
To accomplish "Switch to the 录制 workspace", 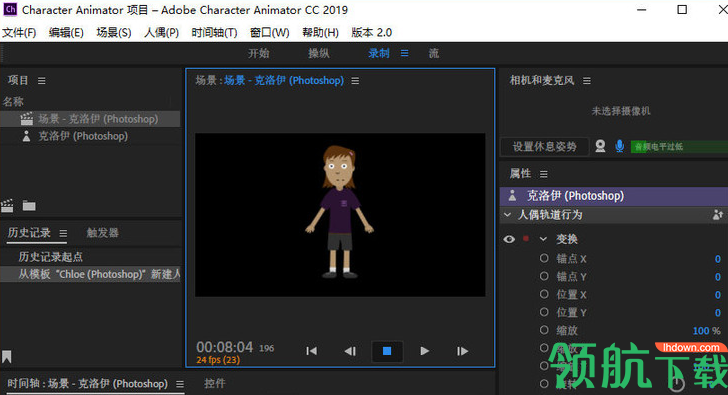I will pyautogui.click(x=379, y=53).
